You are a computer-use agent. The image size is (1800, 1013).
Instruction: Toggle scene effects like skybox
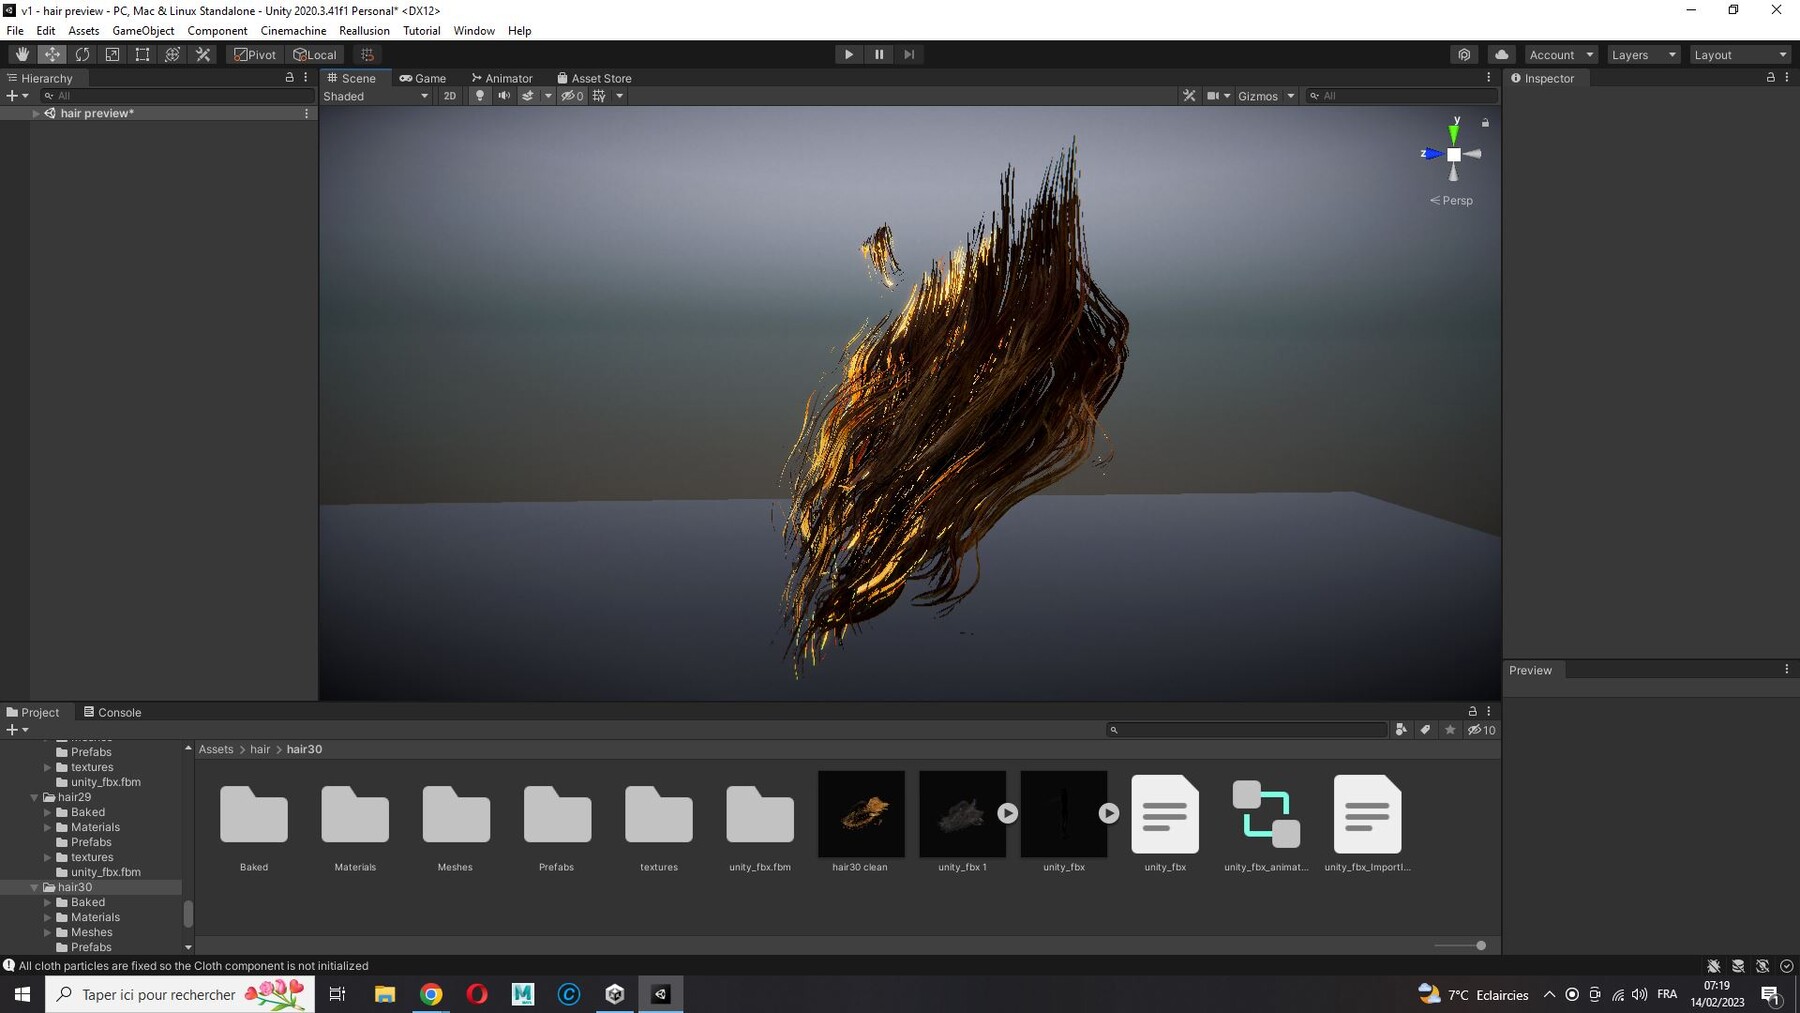(x=528, y=96)
